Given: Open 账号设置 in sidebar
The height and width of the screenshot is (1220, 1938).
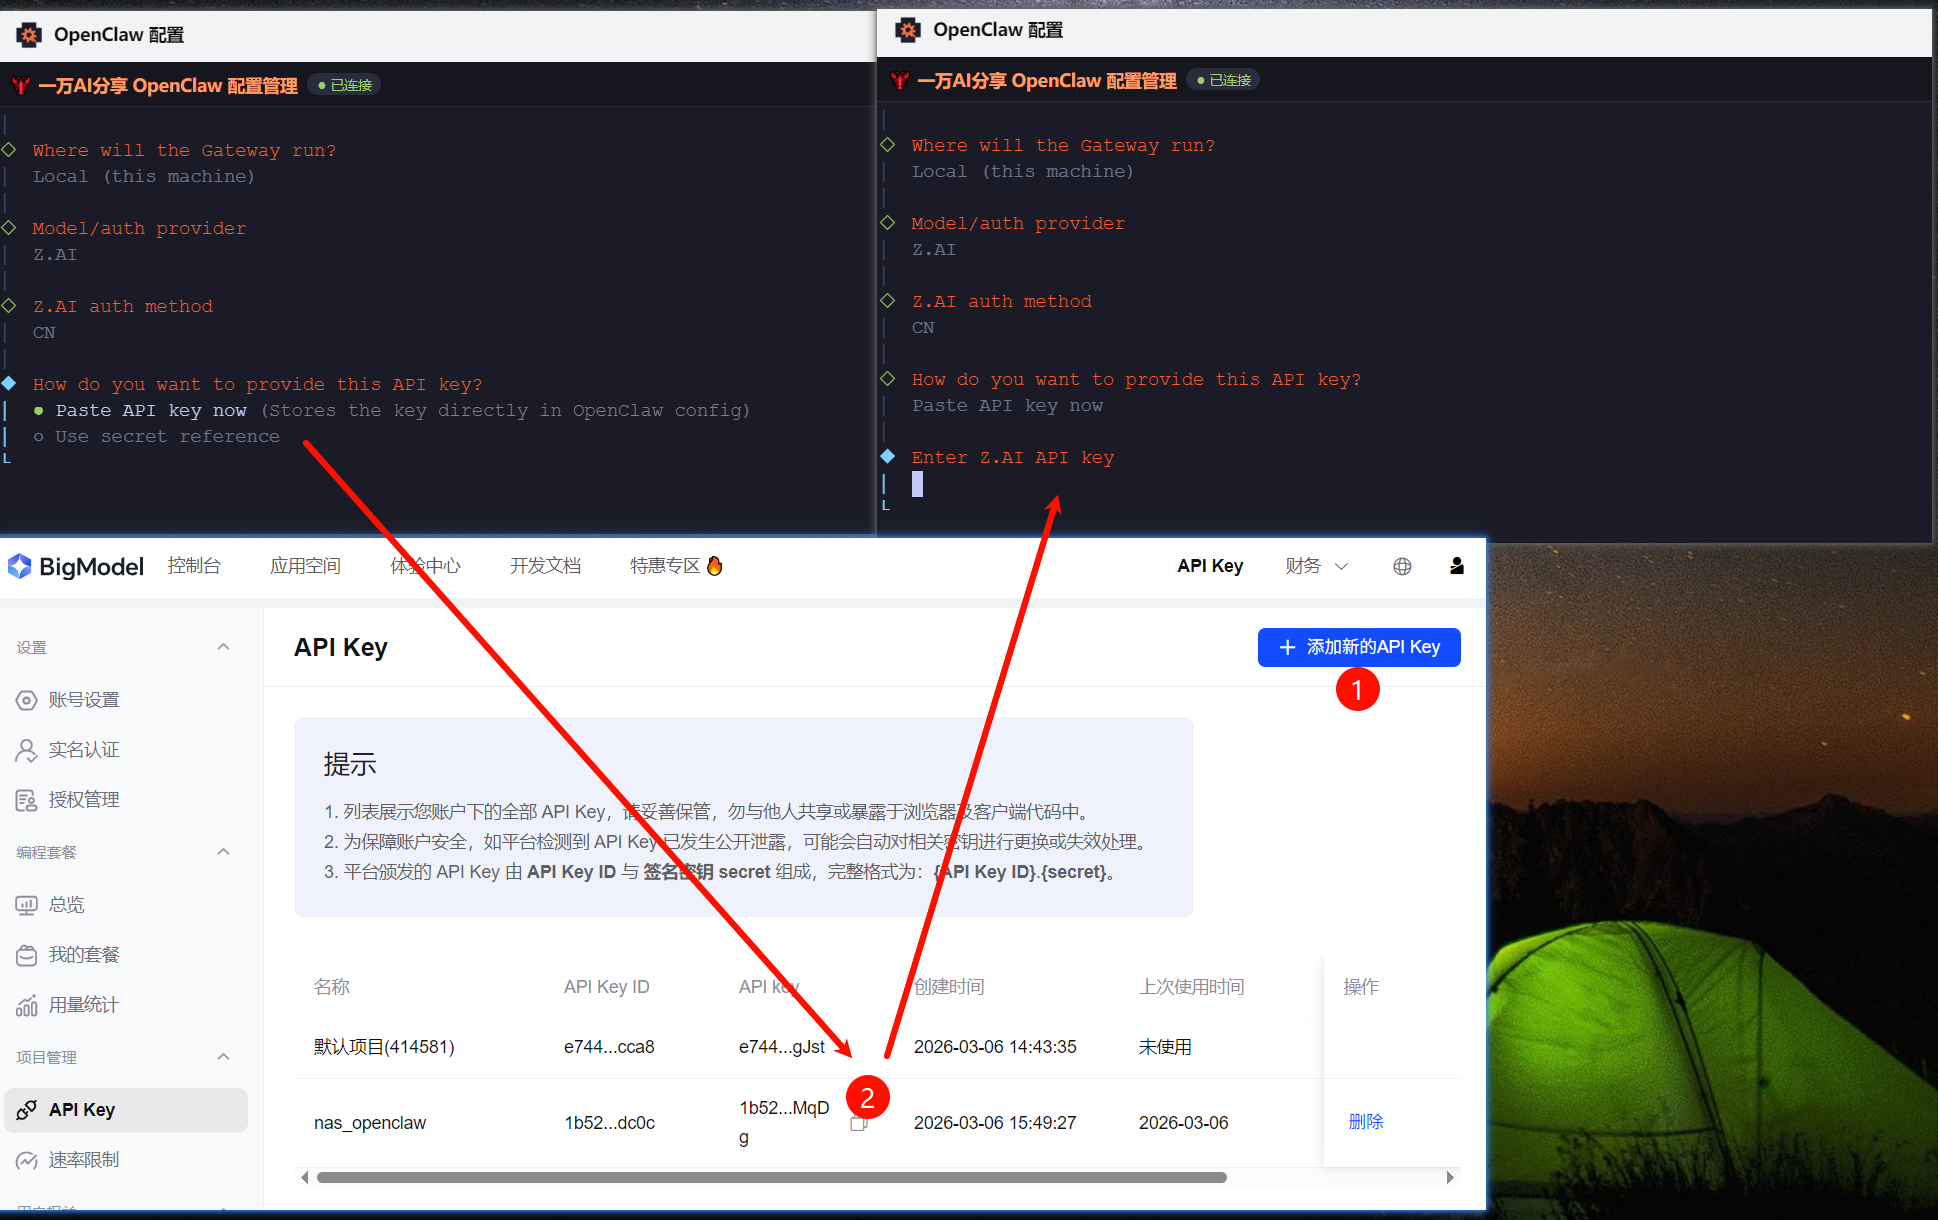Looking at the screenshot, I should (83, 700).
